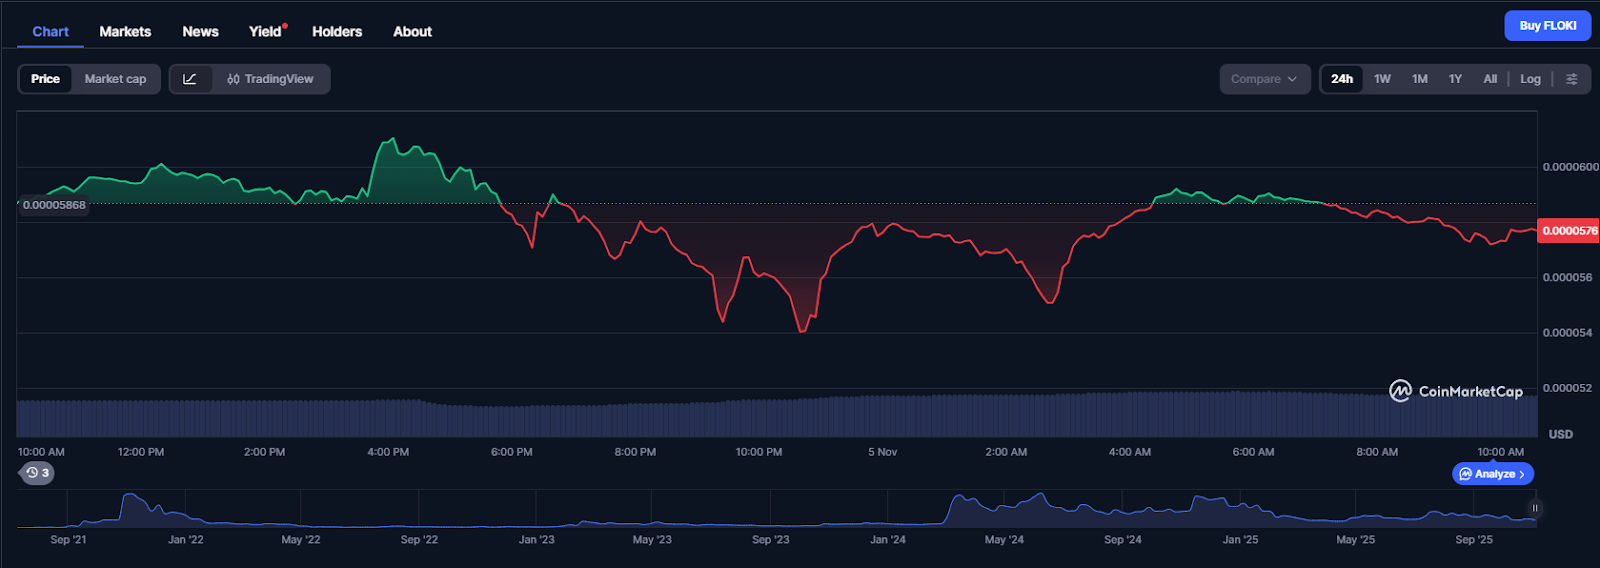Select Price chart mode
Viewport: 1600px width, 568px height.
[45, 79]
